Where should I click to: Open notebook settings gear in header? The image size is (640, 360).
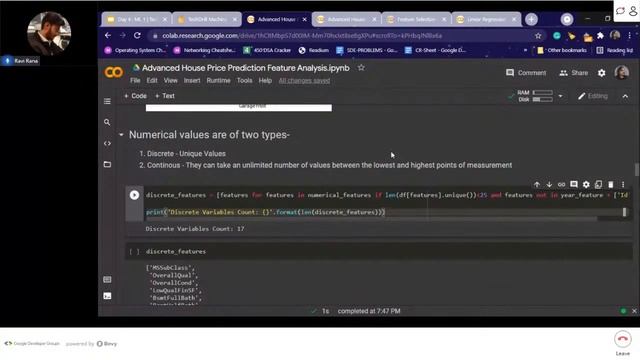[x=602, y=73]
